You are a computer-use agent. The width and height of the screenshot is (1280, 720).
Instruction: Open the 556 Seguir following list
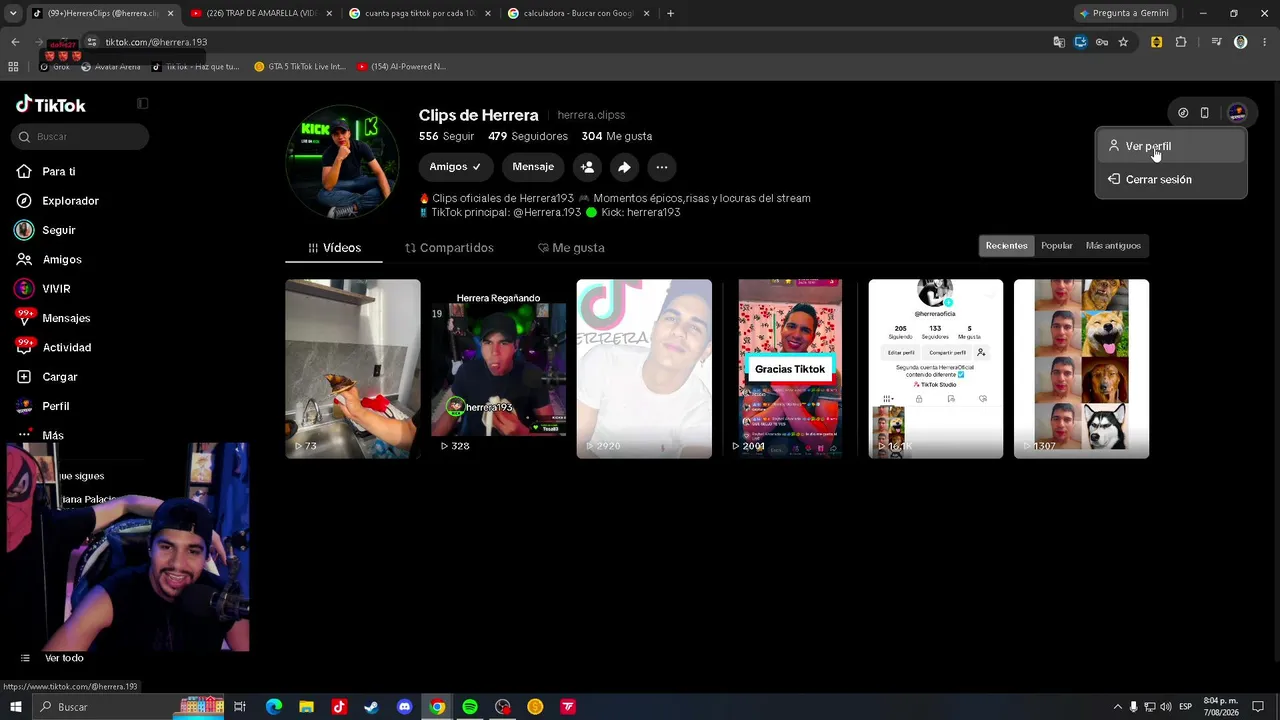(446, 136)
